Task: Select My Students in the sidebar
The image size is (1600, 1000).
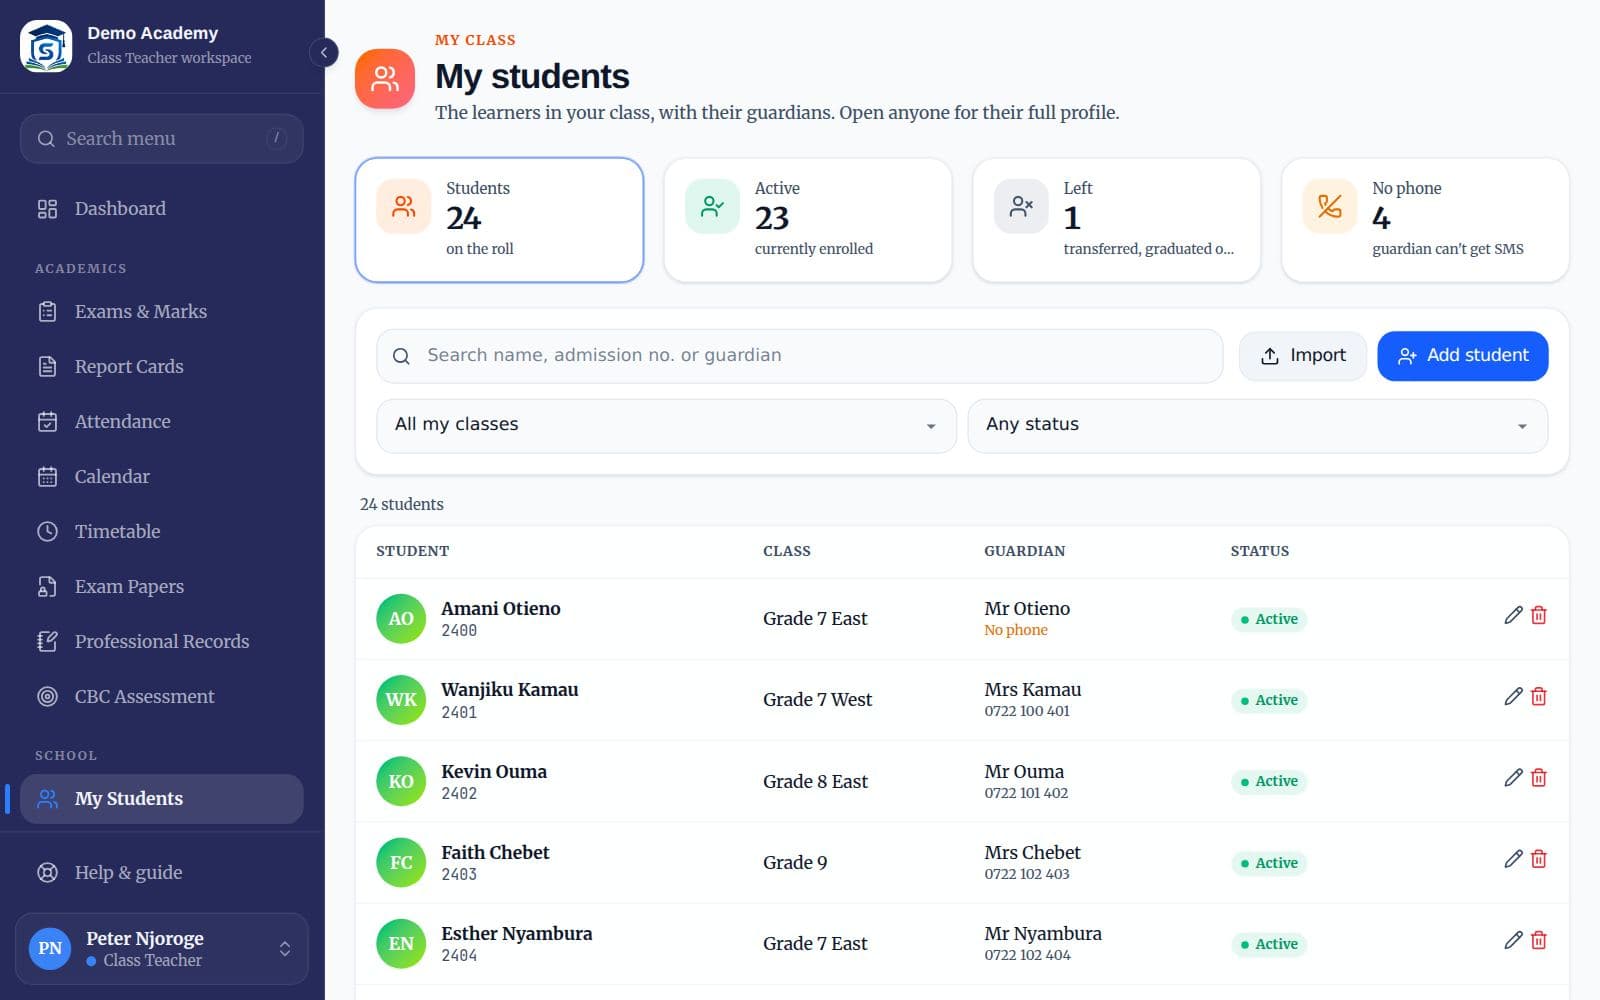Action: coord(162,798)
